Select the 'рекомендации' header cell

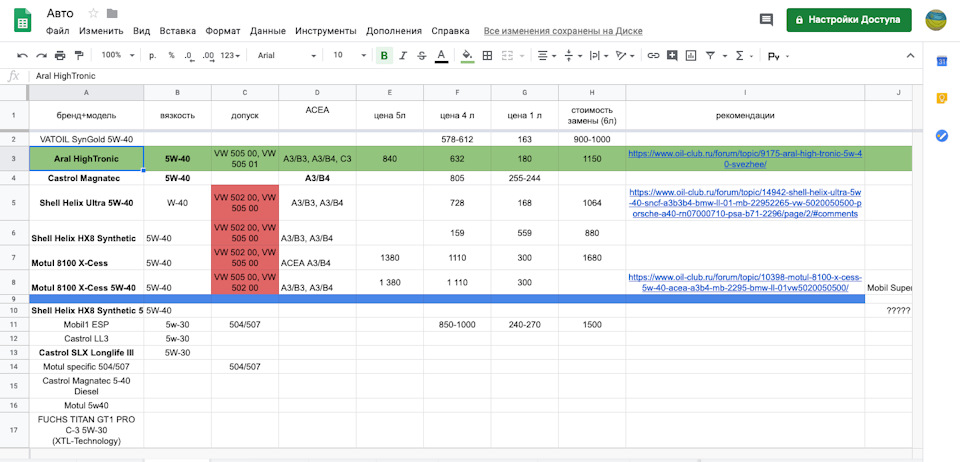point(745,115)
